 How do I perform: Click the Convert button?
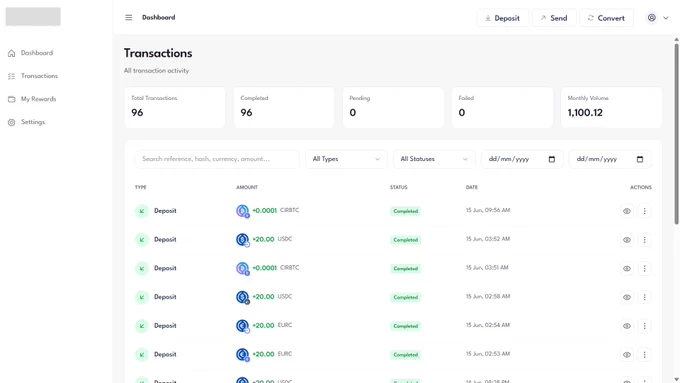click(x=606, y=18)
